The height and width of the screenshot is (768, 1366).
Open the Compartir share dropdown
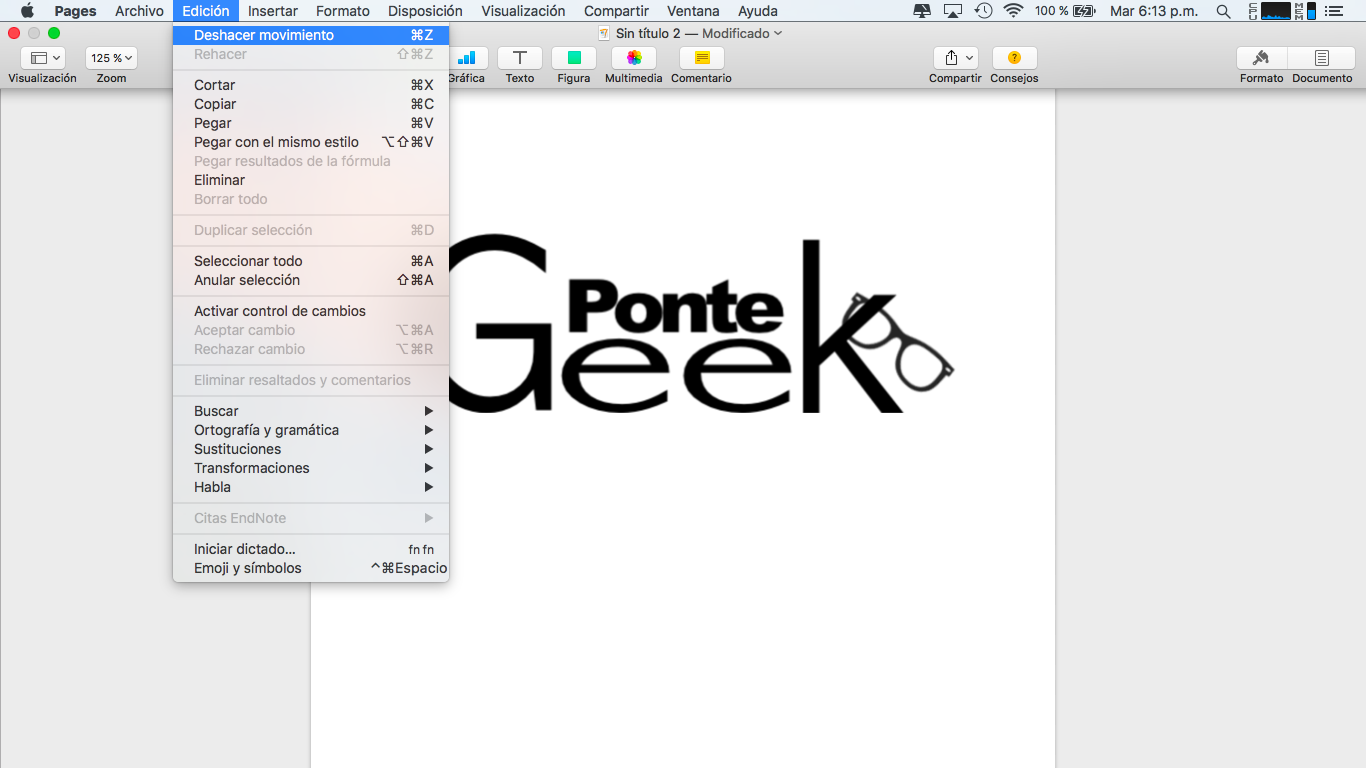pos(955,58)
